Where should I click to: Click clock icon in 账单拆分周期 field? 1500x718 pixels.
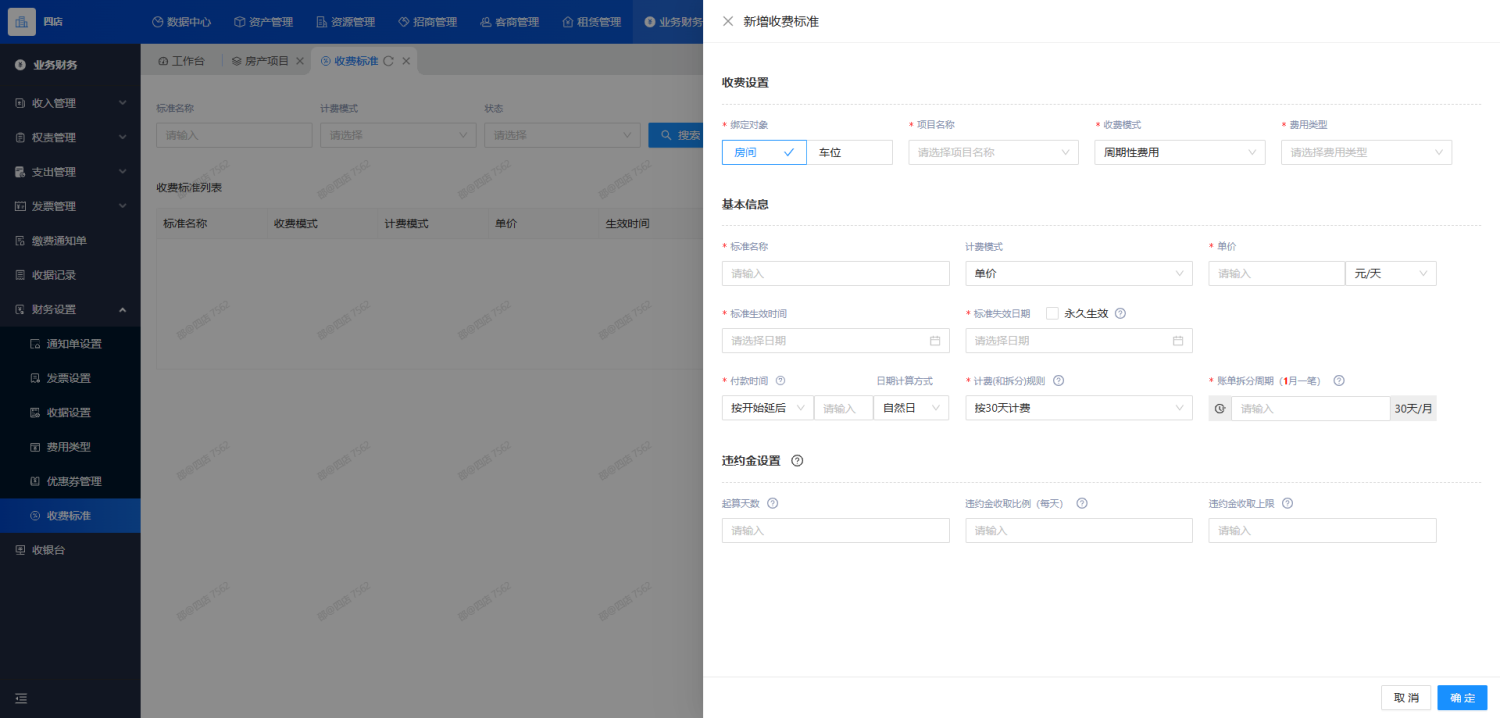point(1220,409)
